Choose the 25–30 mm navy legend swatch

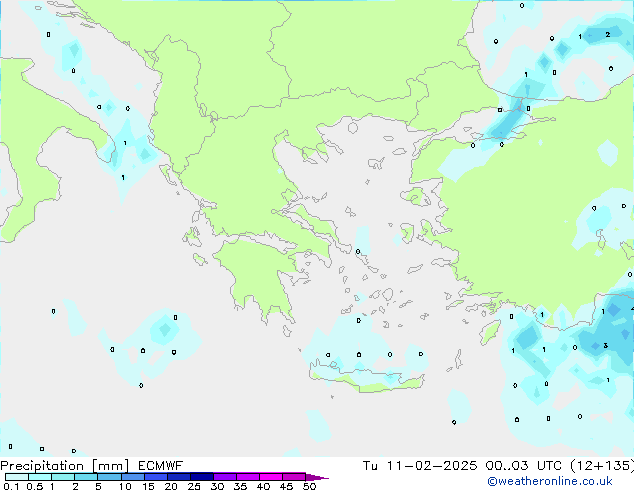(x=201, y=477)
